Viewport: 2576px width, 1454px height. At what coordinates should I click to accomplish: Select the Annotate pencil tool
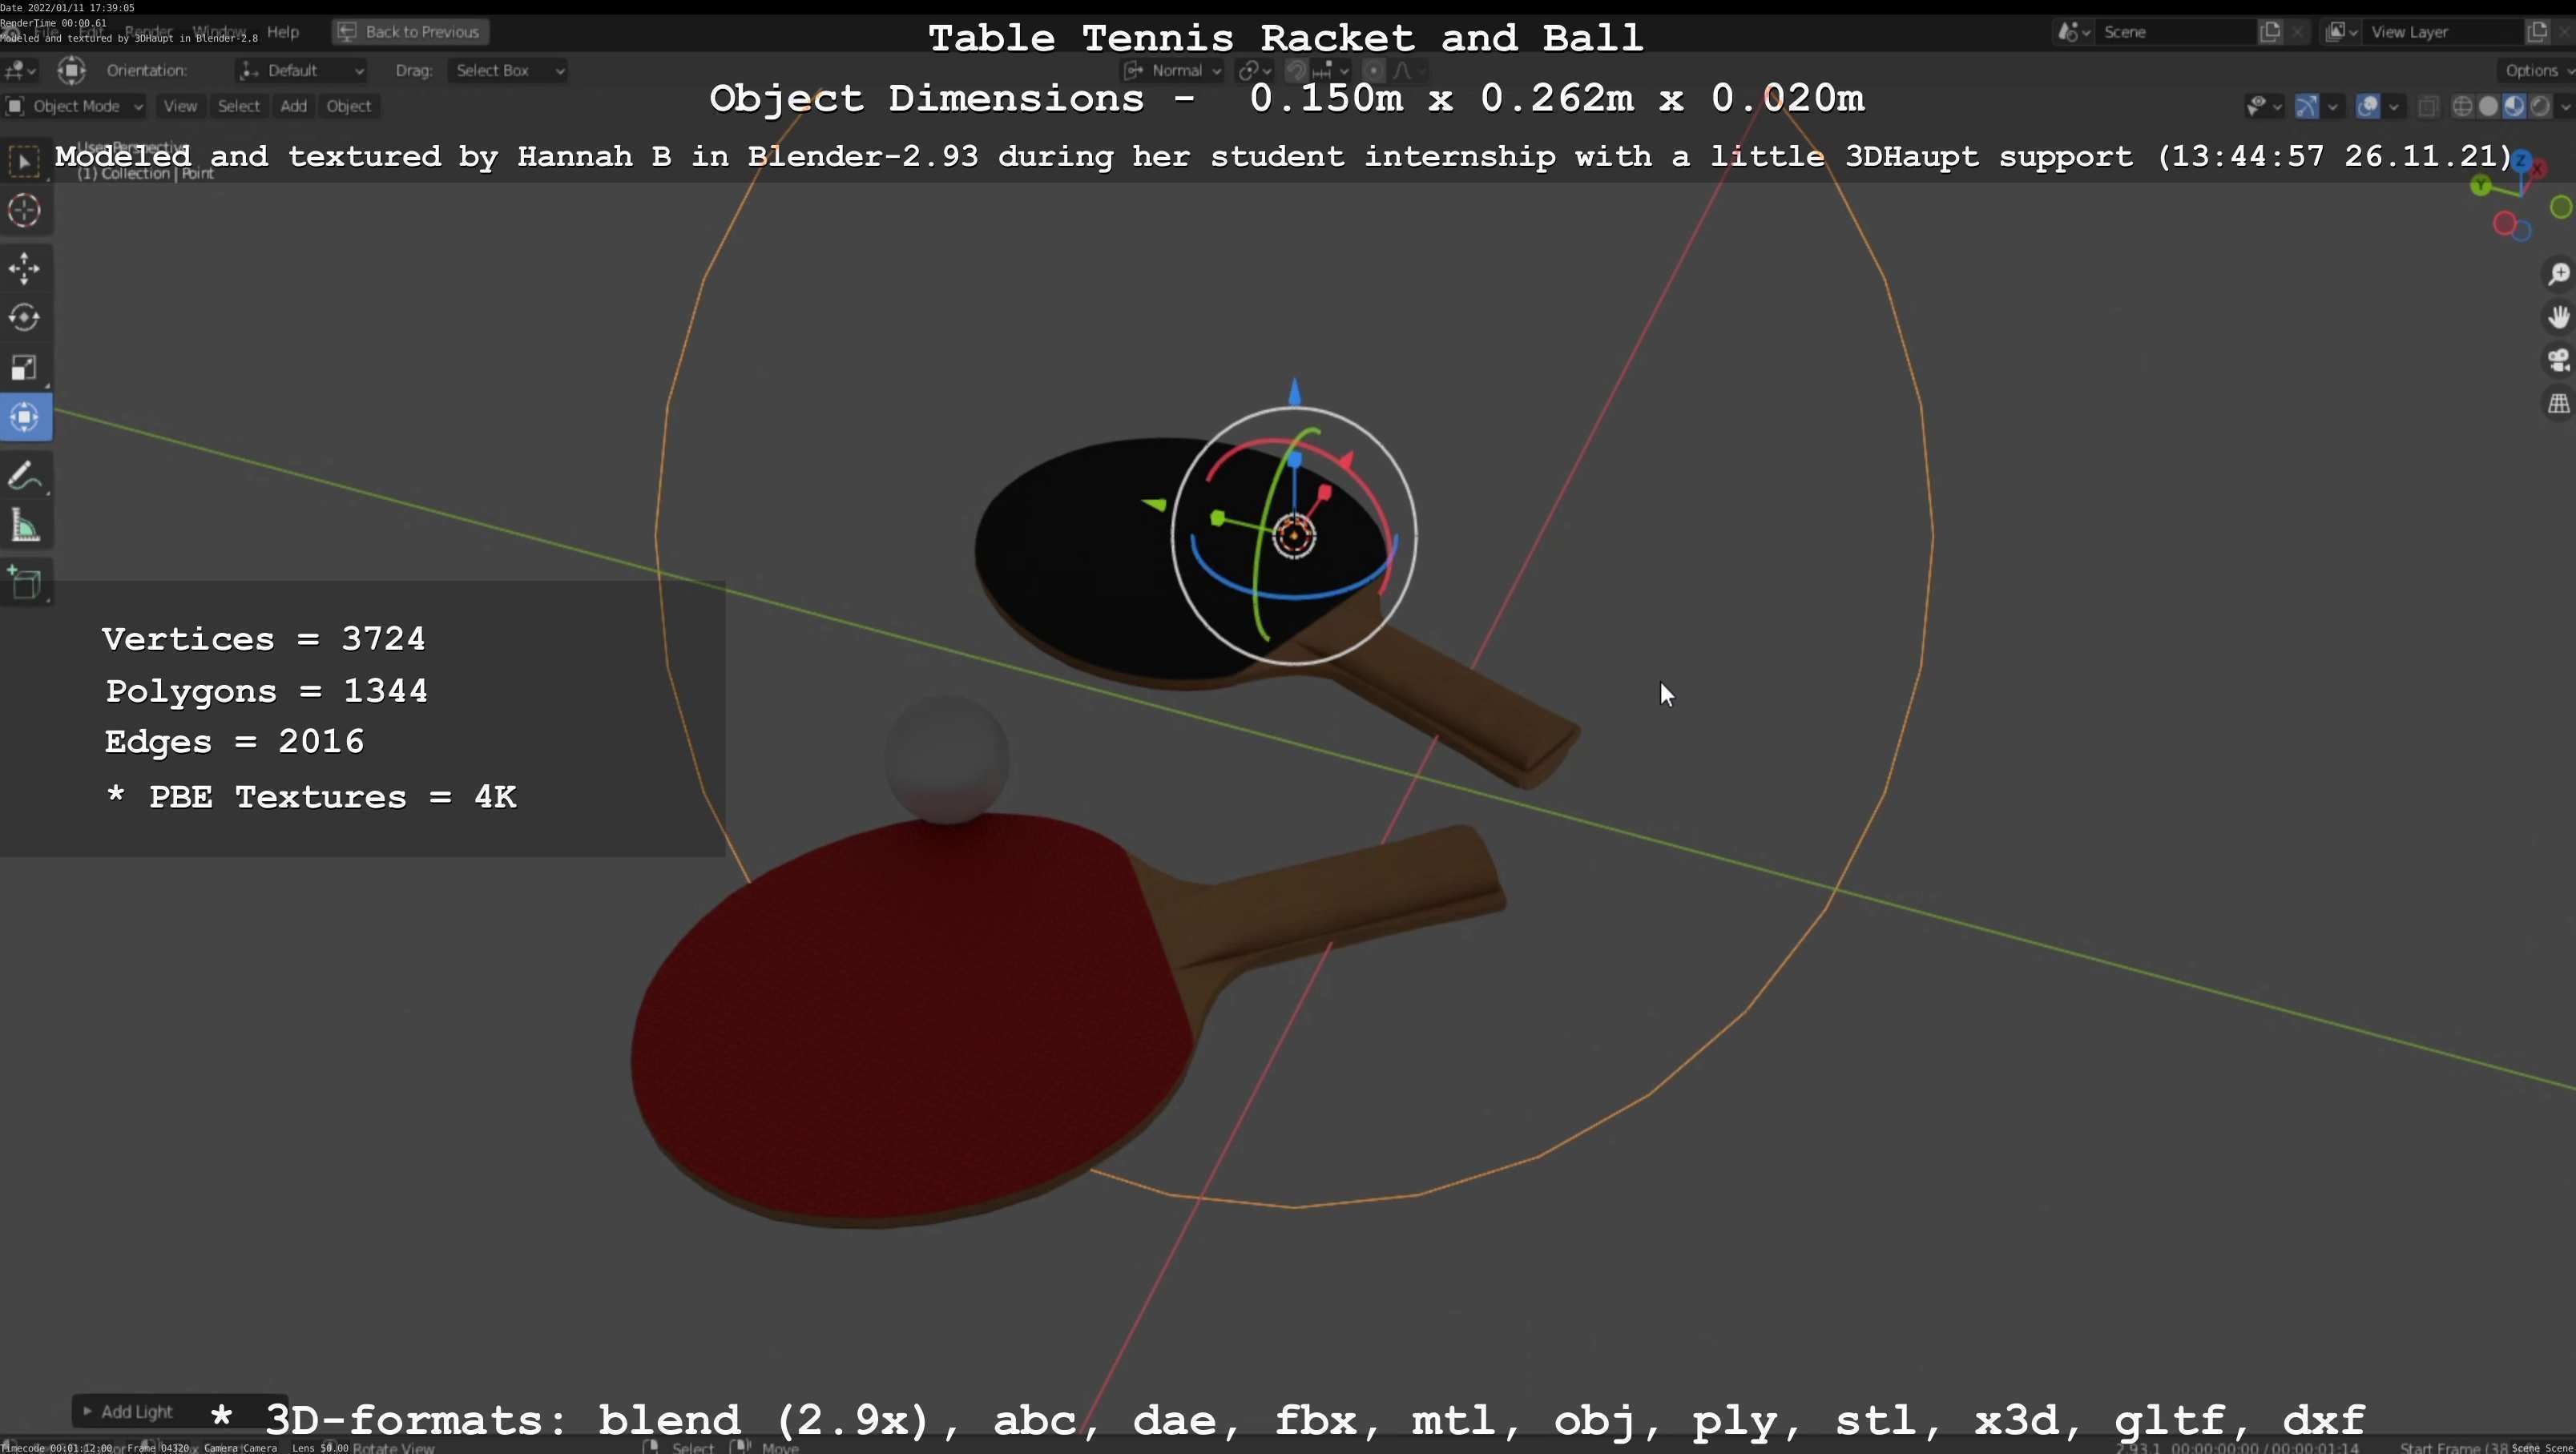tap(25, 476)
